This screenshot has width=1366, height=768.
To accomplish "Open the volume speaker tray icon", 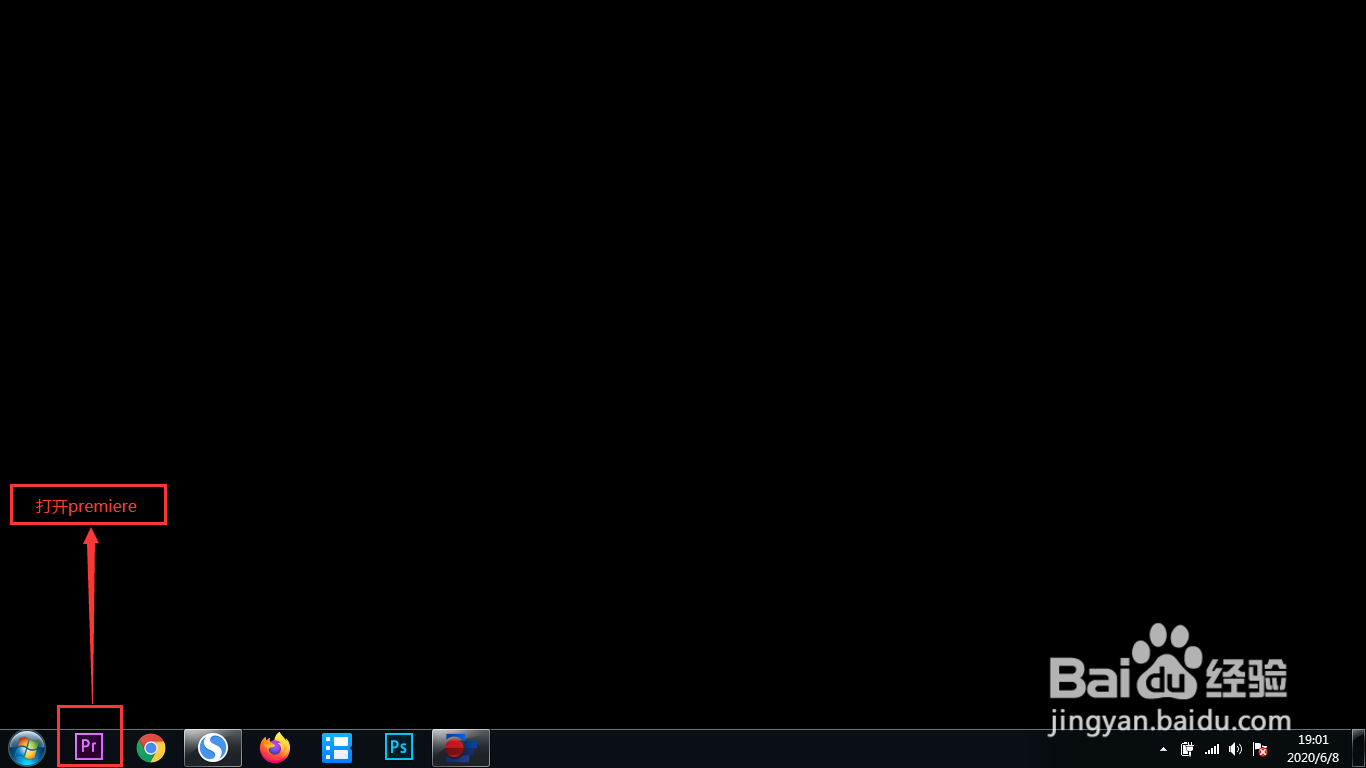I will click(x=1236, y=749).
